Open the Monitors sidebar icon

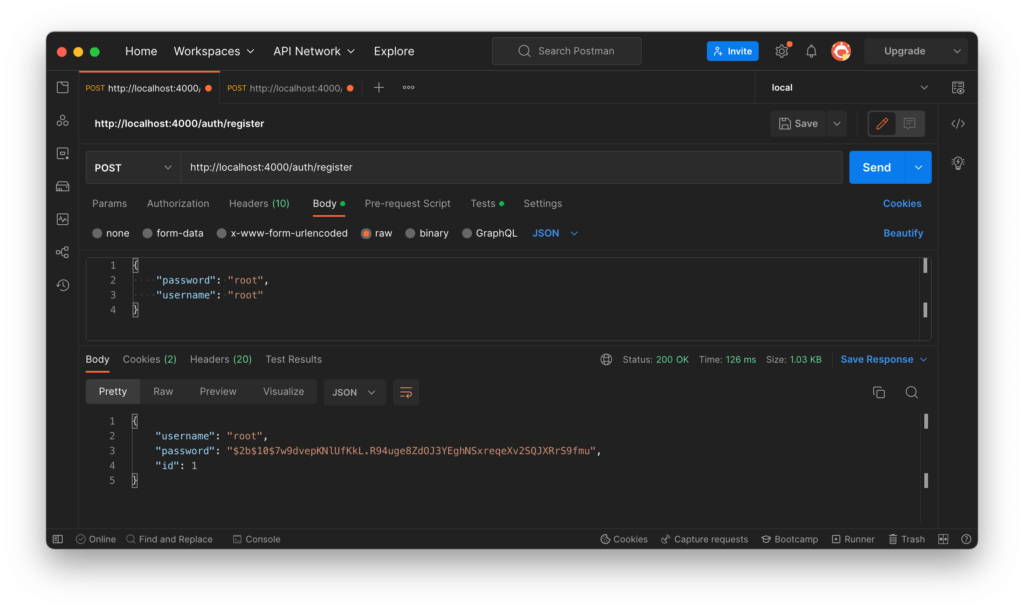pos(63,219)
